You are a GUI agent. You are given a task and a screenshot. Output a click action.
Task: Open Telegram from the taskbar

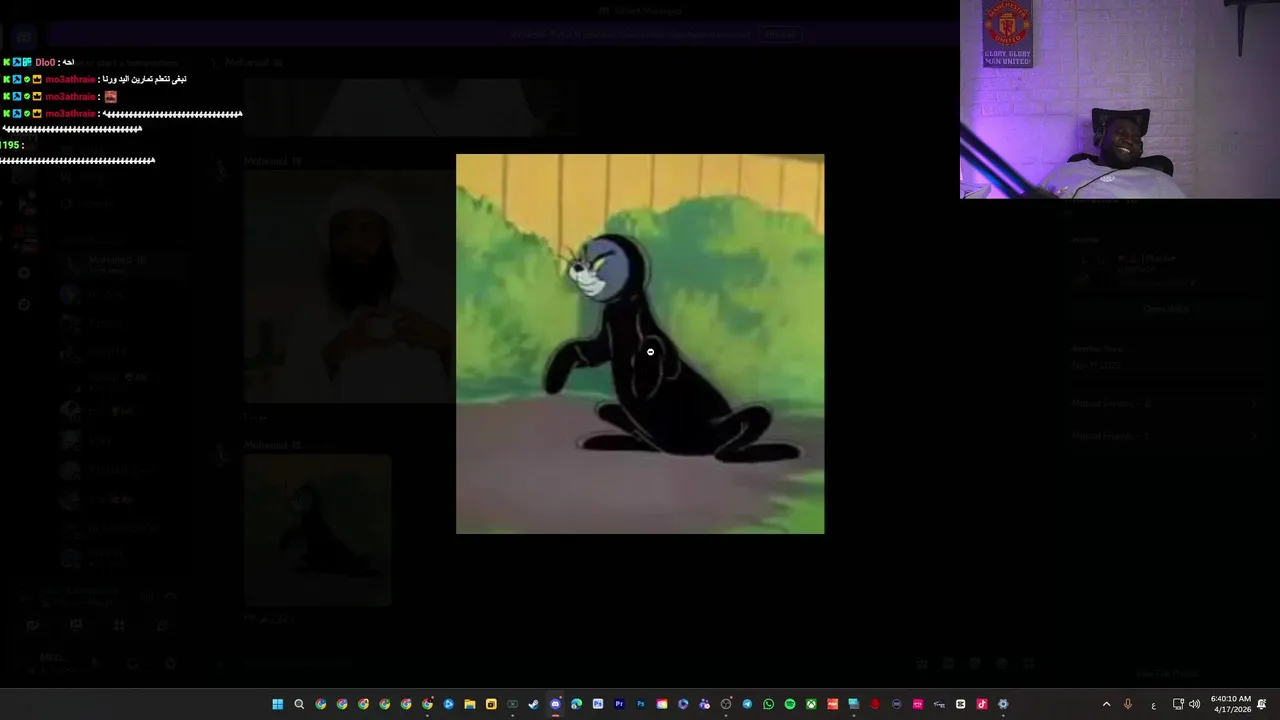pos(747,704)
